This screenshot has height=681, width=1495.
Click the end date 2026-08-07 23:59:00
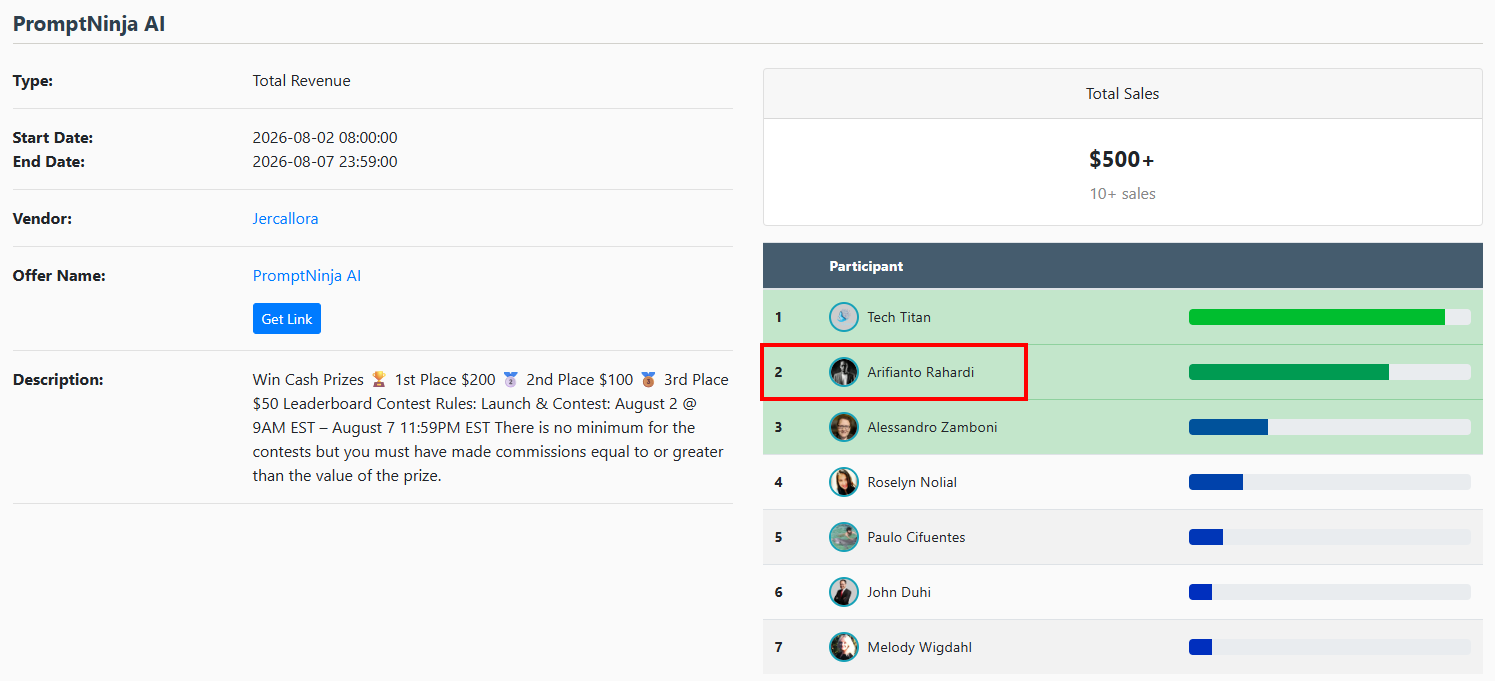325,162
